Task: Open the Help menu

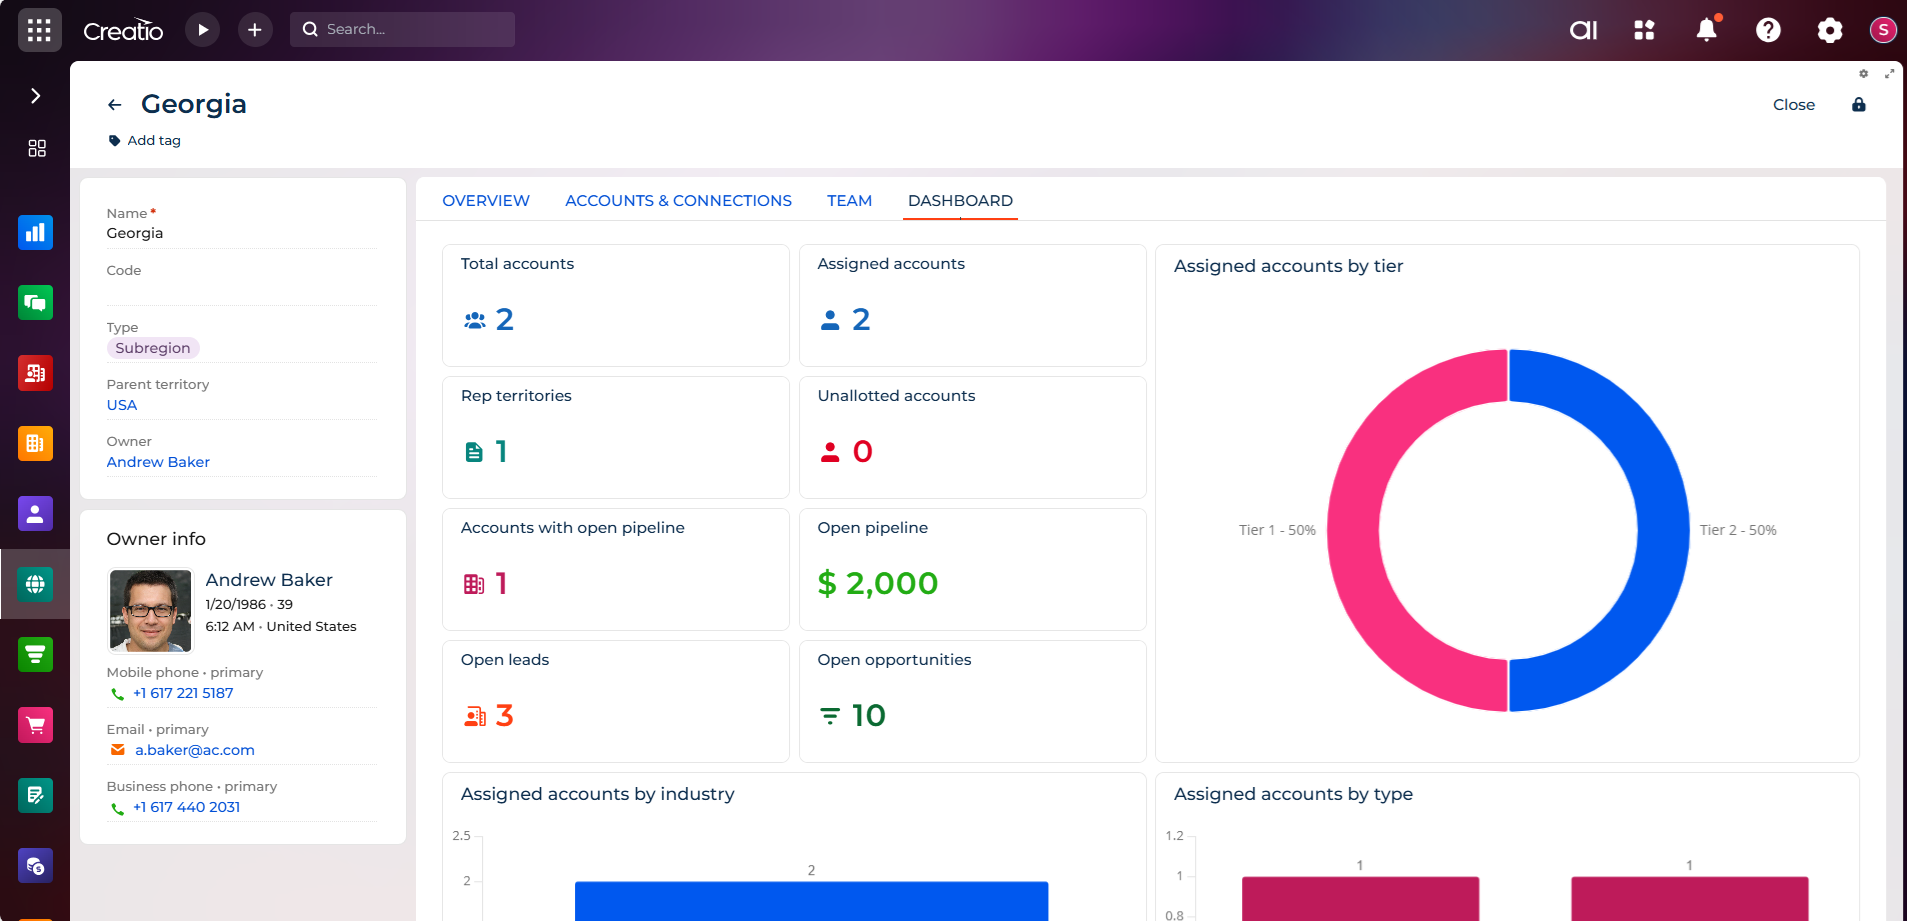Action: [x=1768, y=30]
